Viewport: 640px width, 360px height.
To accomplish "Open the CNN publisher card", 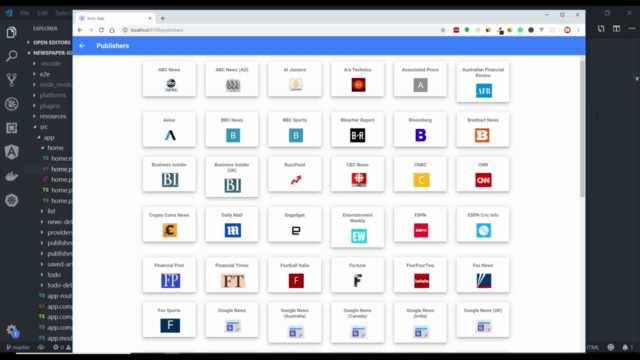I will tap(483, 174).
